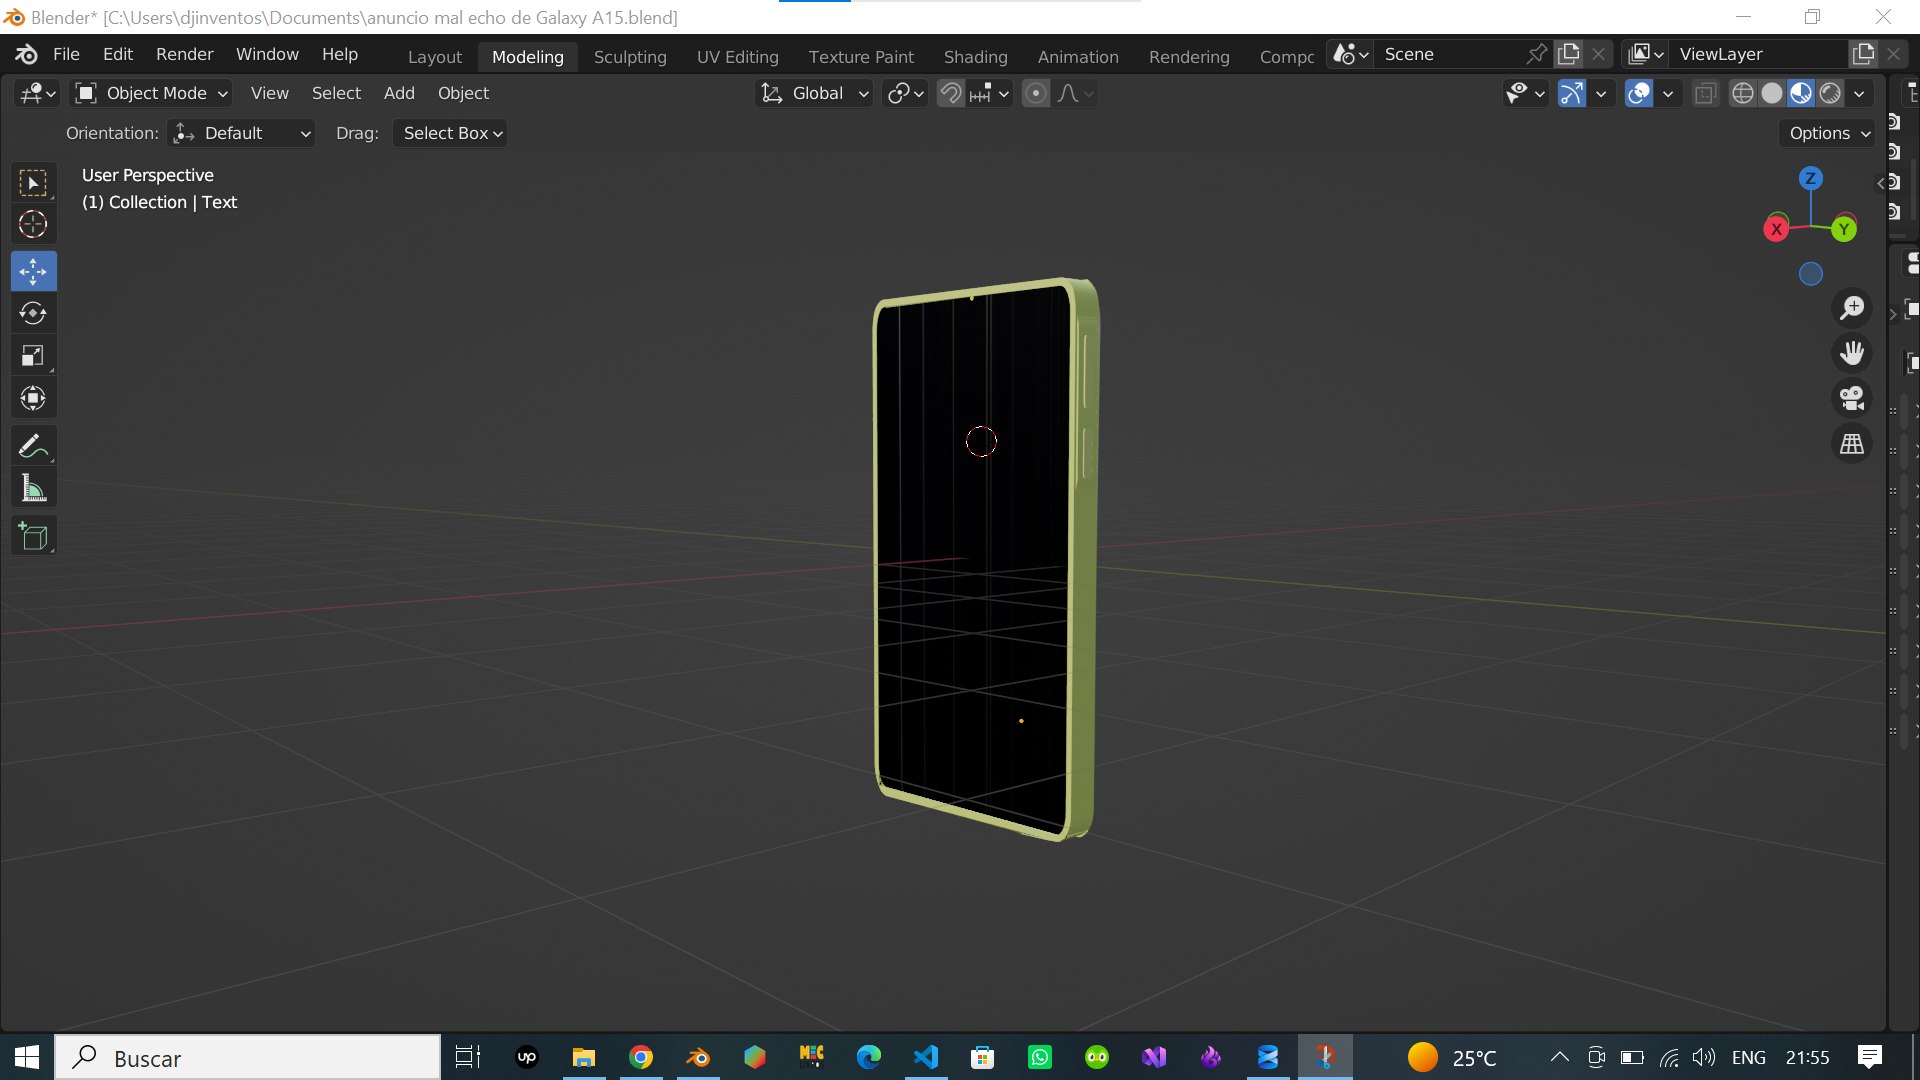The width and height of the screenshot is (1920, 1080).
Task: Click the X axis on navigation gizmo
Action: [x=1776, y=229]
